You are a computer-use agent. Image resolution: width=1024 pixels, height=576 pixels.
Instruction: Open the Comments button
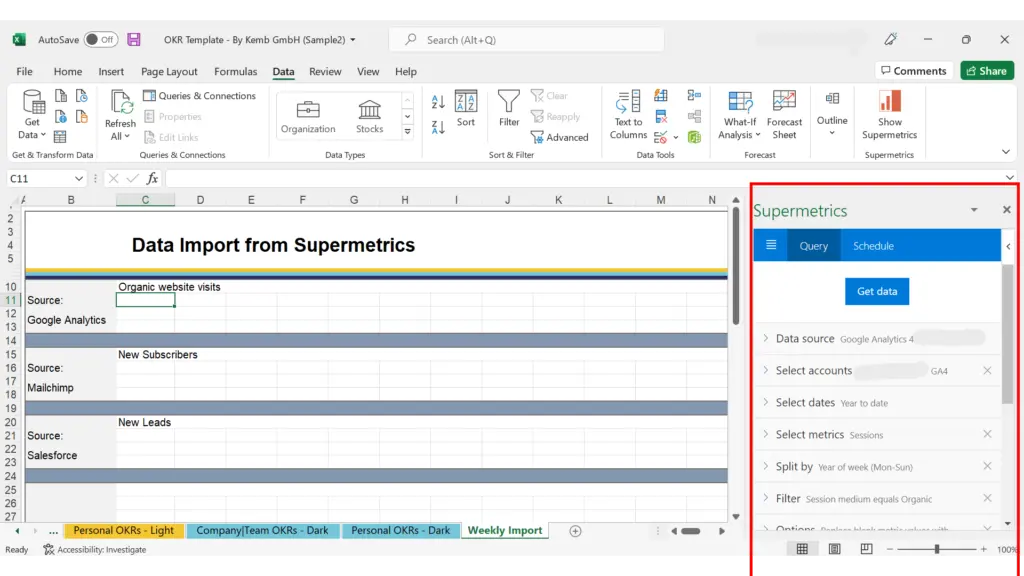913,71
